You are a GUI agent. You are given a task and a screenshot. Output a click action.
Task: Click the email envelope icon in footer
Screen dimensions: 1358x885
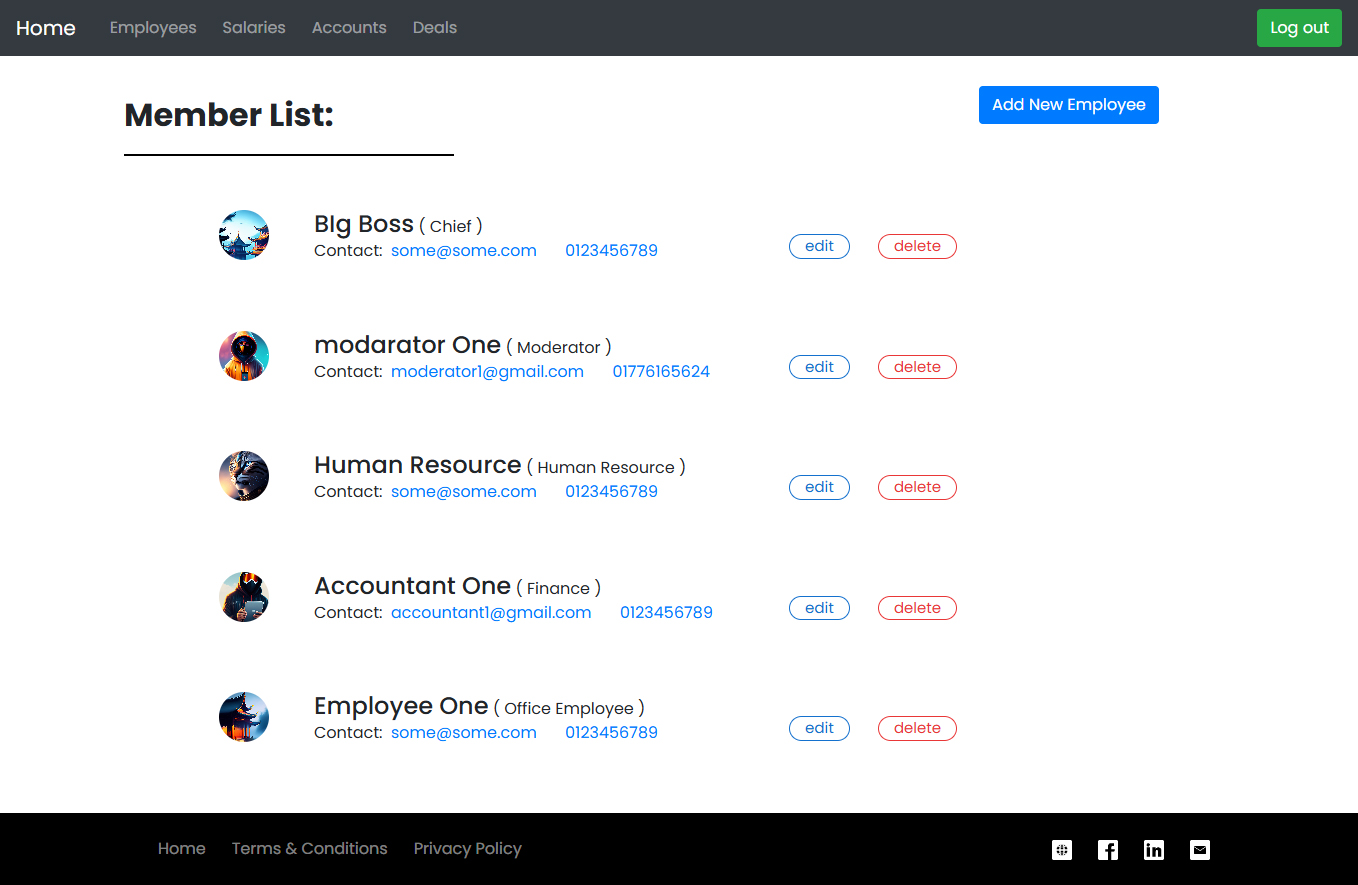(1200, 850)
